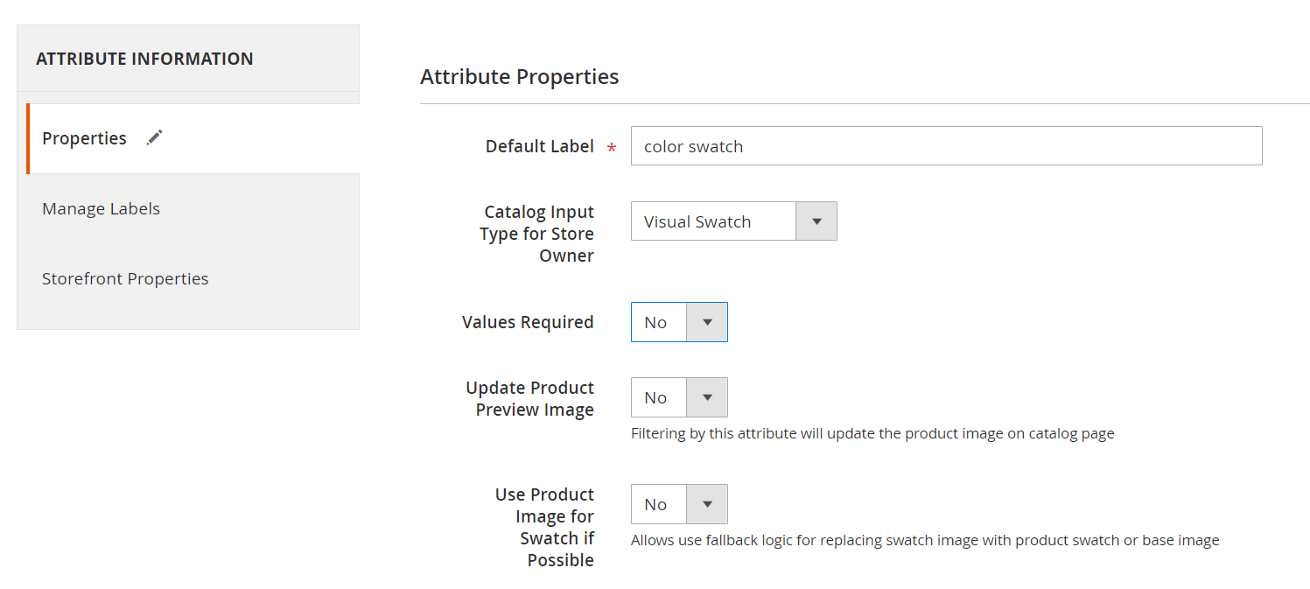The width and height of the screenshot is (1310, 589).
Task: Expand the Values Required dropdown arrow
Action: coord(707,322)
